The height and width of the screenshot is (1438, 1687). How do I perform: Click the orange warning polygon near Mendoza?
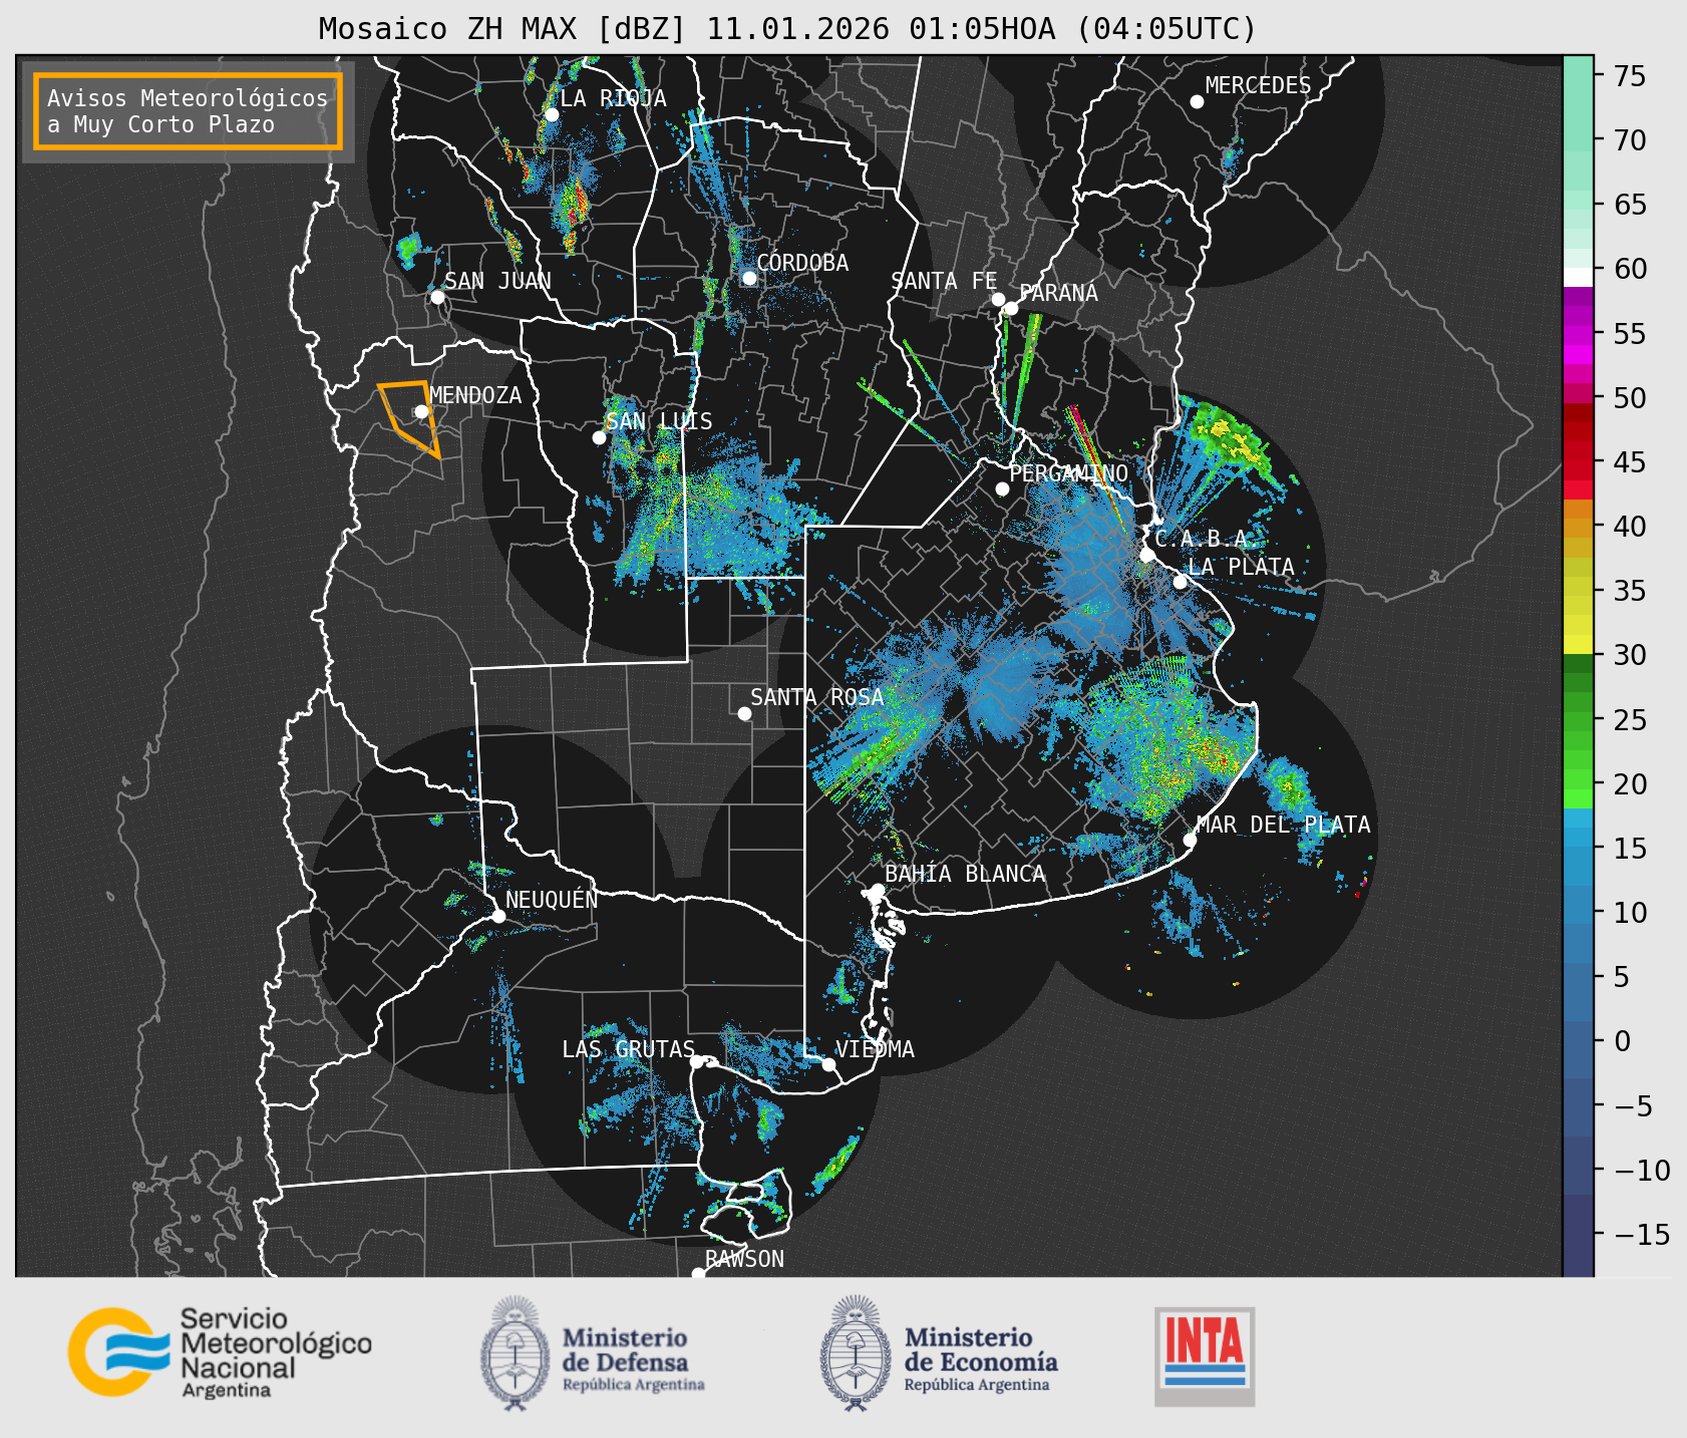coord(410,418)
